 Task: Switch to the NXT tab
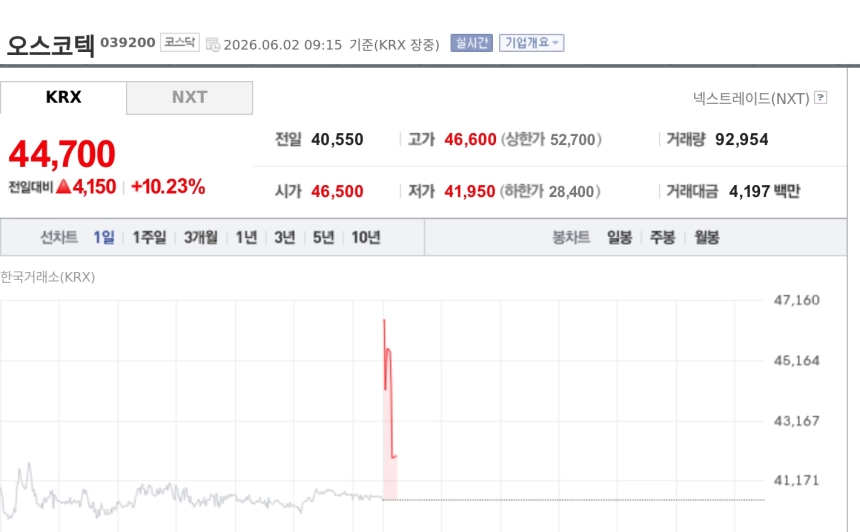(x=190, y=98)
